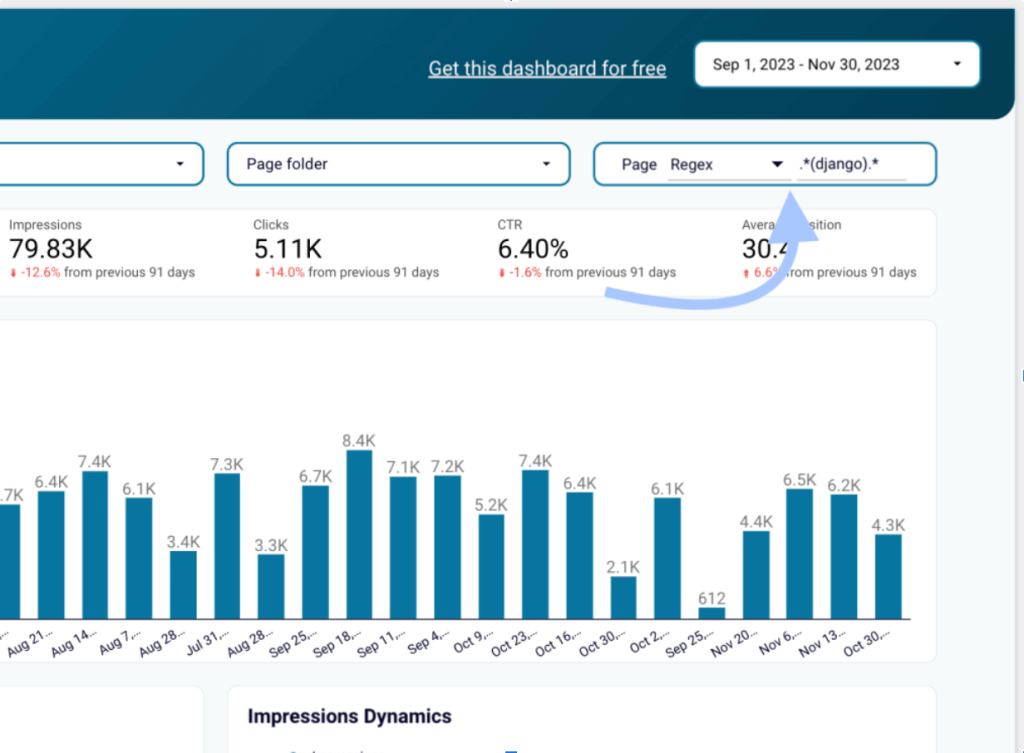Open the Regex match type dropdown
This screenshot has width=1024, height=753.
[x=726, y=165]
